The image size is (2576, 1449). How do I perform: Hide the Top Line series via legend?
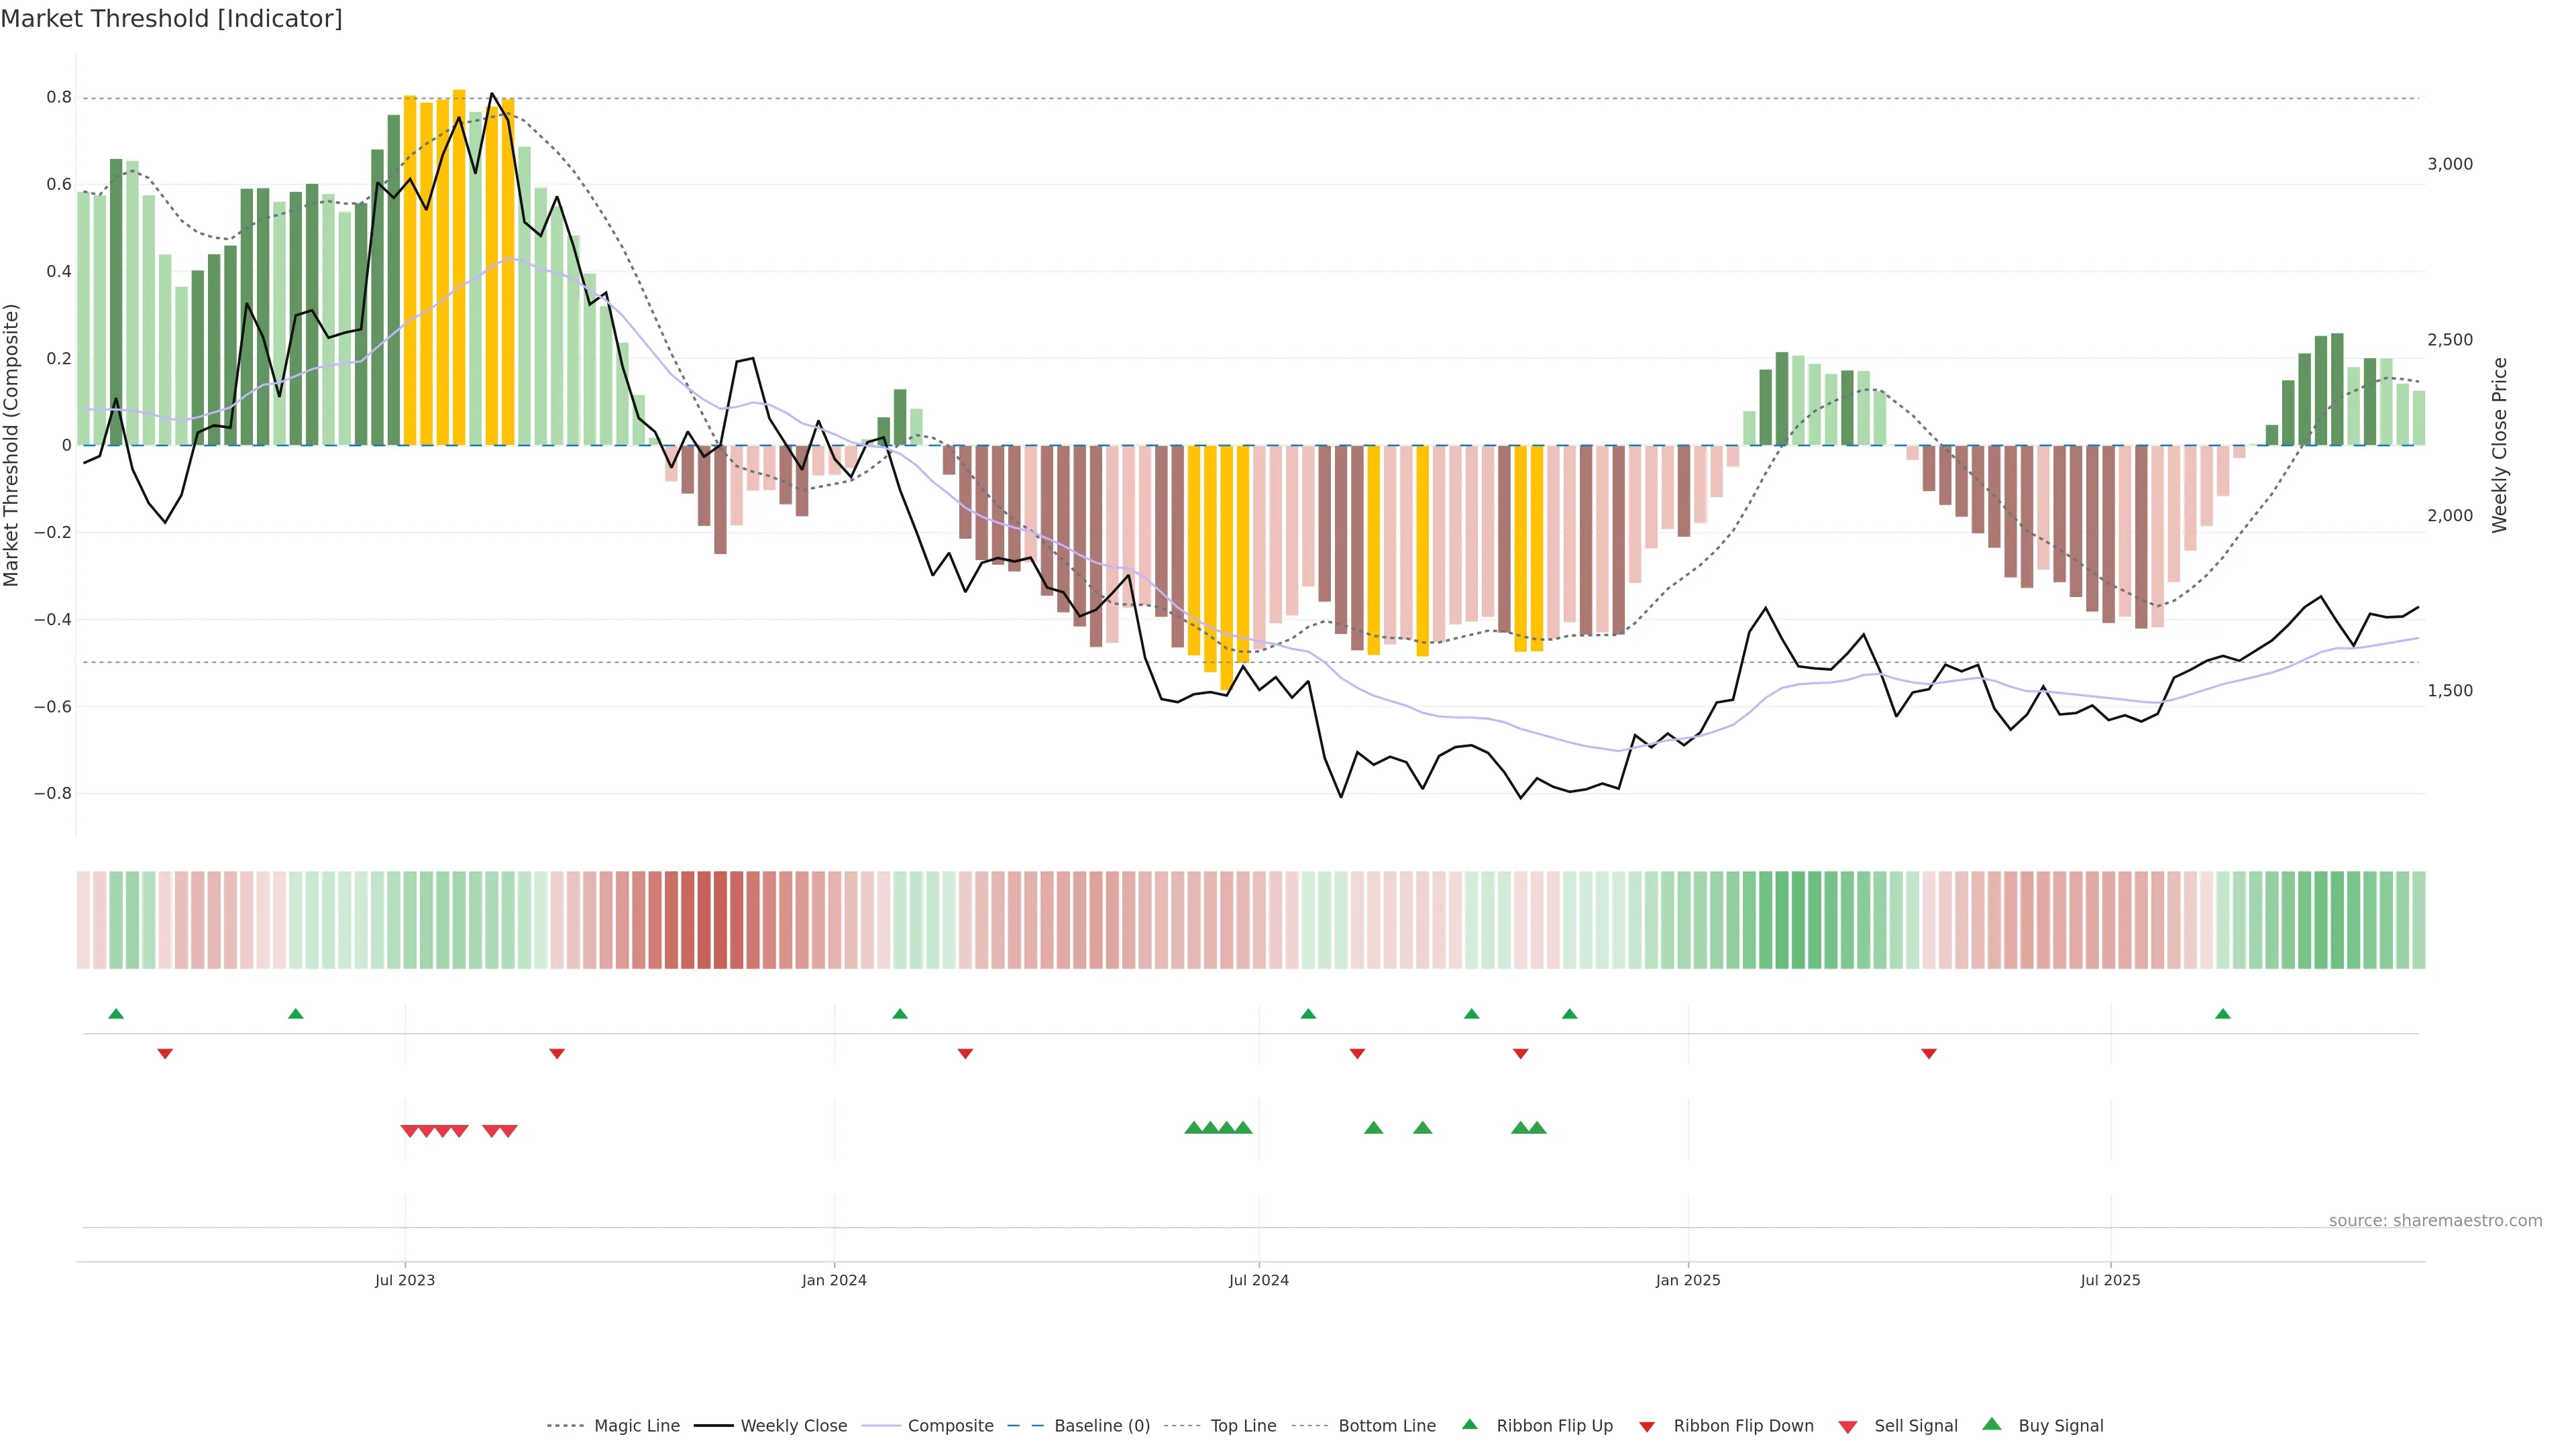coord(1243,1426)
